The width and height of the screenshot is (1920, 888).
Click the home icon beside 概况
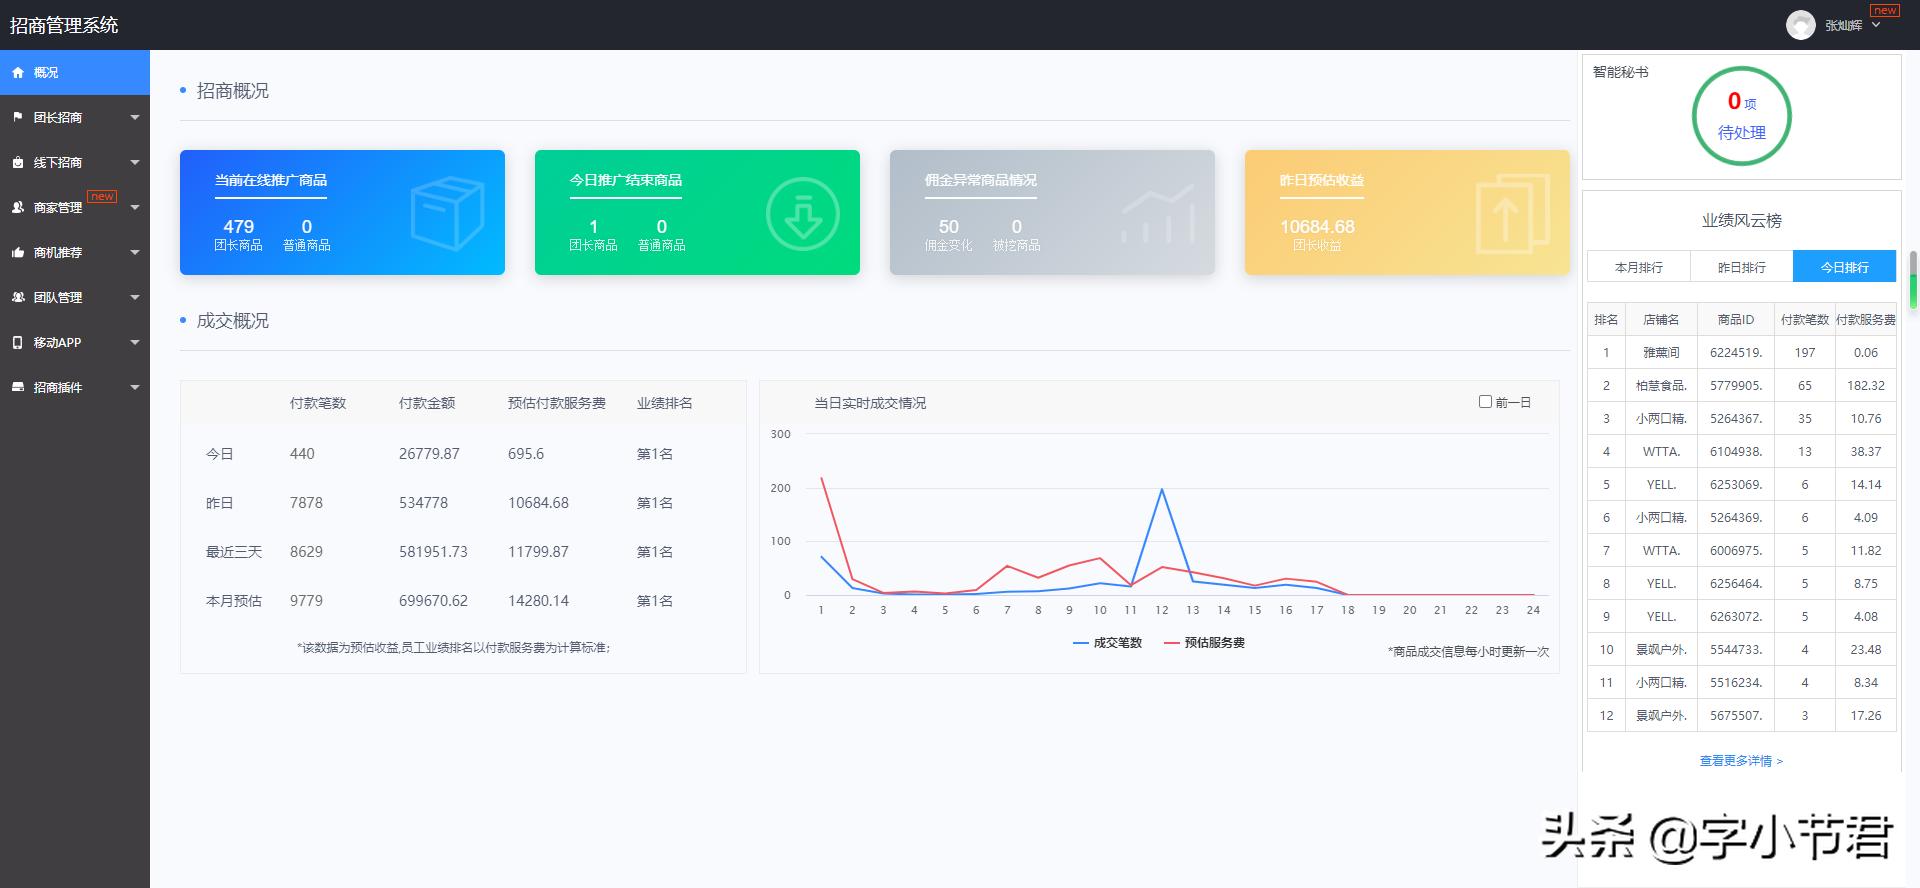[18, 73]
